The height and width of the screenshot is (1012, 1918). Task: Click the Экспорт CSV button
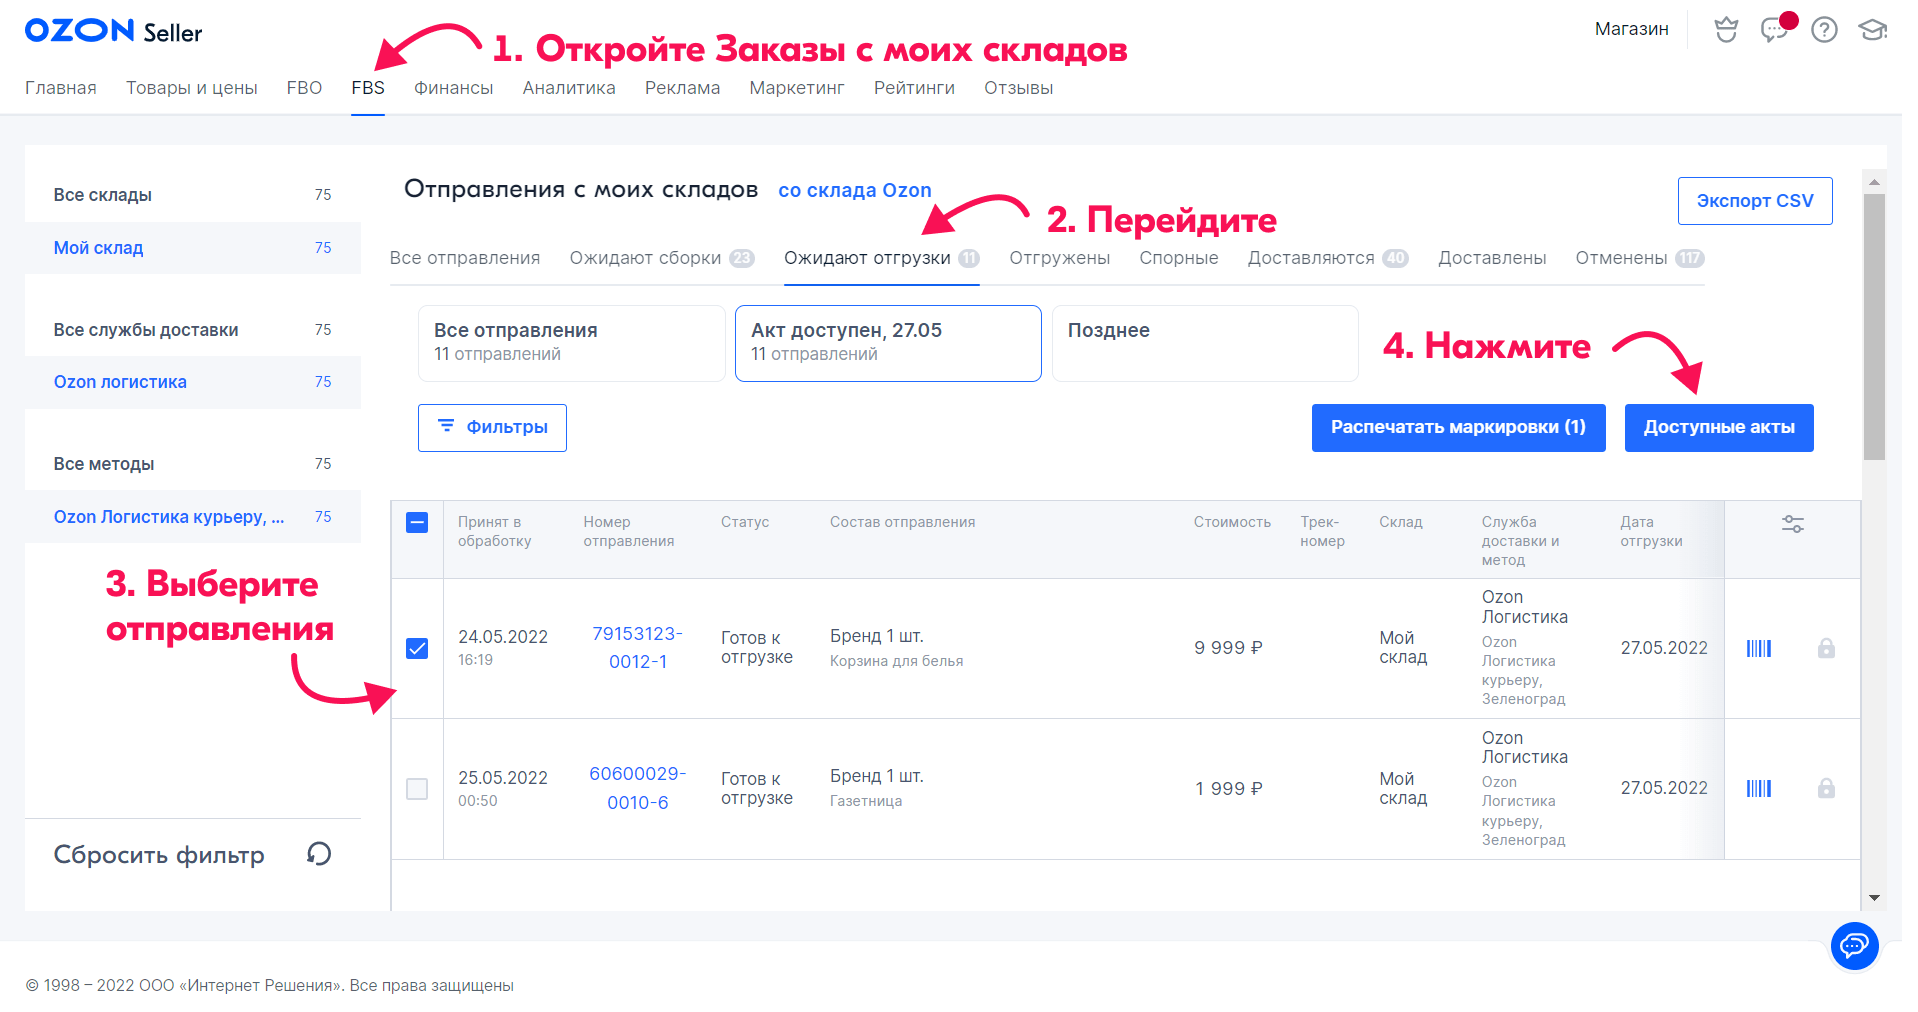pyautogui.click(x=1755, y=201)
